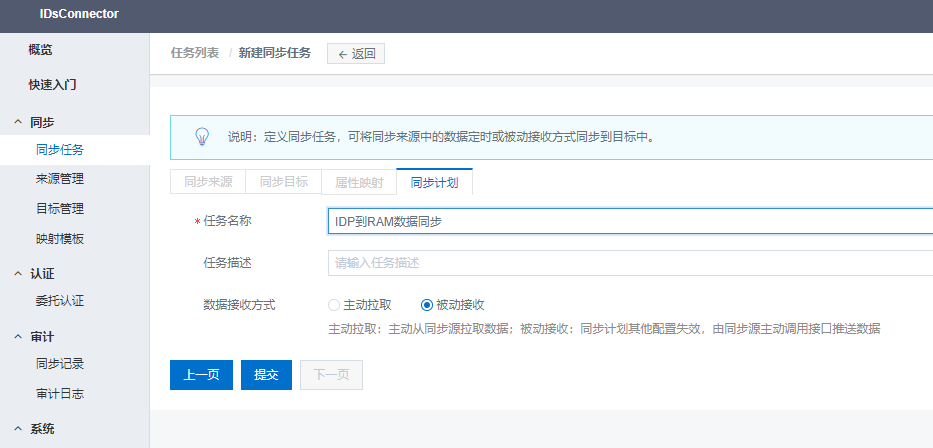Open 审计日志 from the sidebar
933x448 pixels.
(59, 394)
